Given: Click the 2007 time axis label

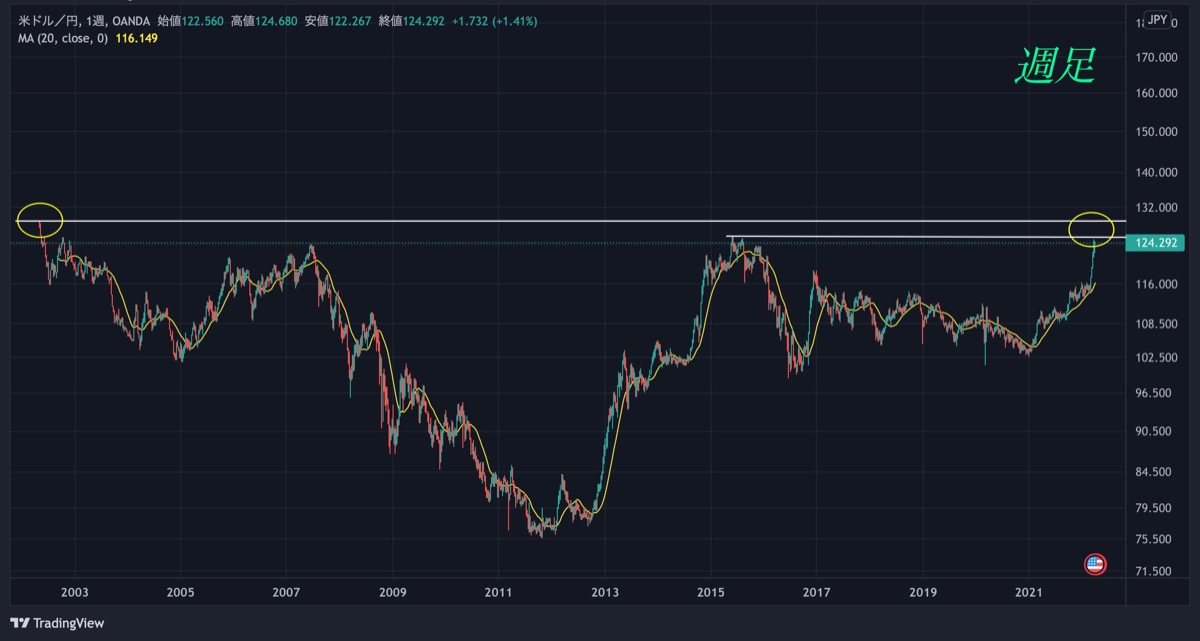Looking at the screenshot, I should click(287, 592).
